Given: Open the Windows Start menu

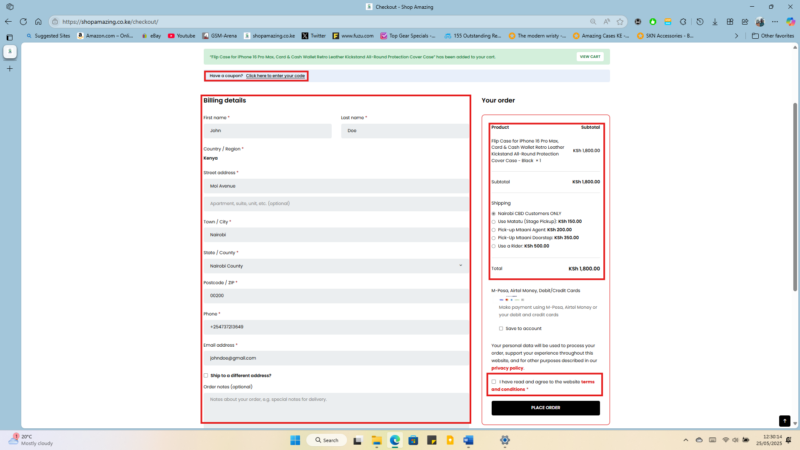Looking at the screenshot, I should pos(295,440).
